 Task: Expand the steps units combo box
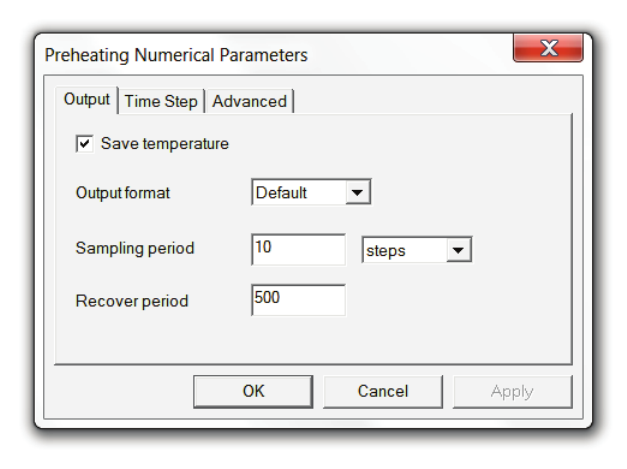coord(415,250)
